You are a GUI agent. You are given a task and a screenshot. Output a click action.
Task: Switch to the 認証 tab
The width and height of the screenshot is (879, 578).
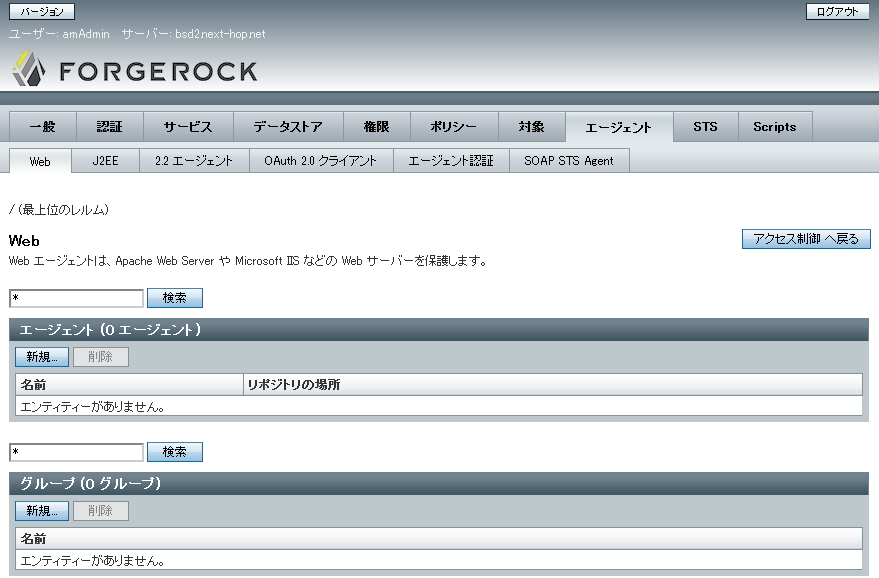point(109,127)
